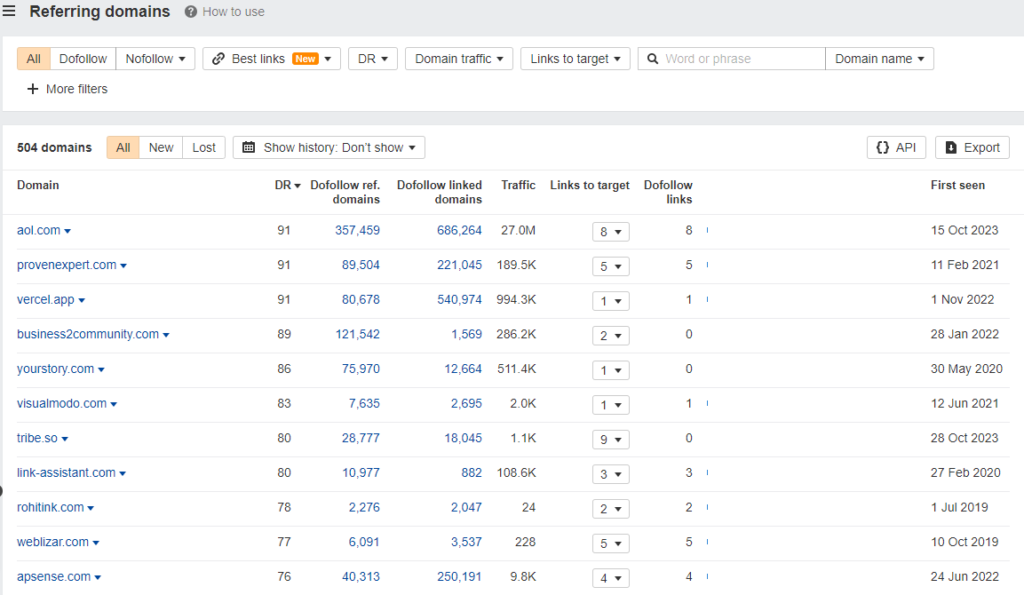This screenshot has height=595, width=1024.
Task: Switch to the New domains tab
Action: point(161,147)
